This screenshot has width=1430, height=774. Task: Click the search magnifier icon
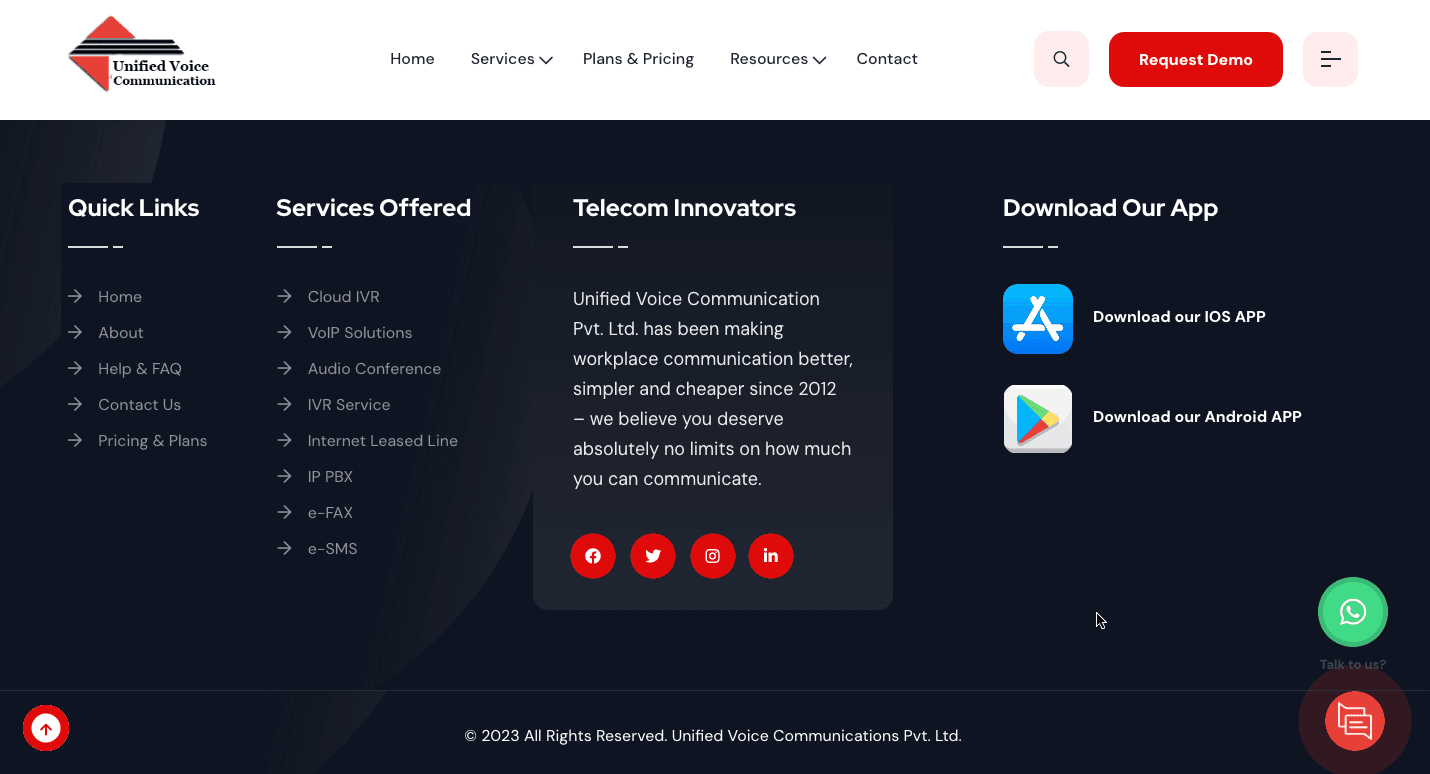pos(1061,59)
